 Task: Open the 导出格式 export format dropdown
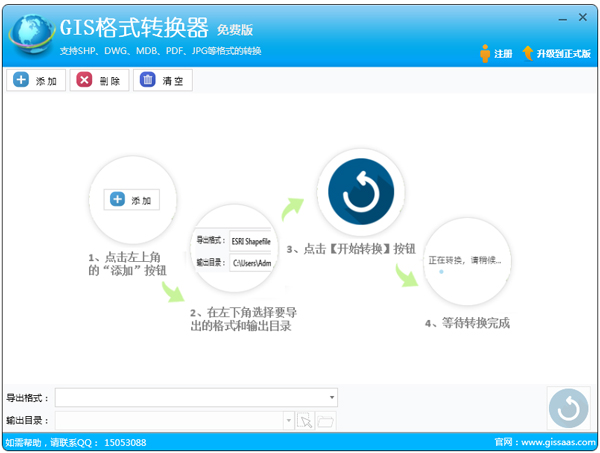point(331,397)
